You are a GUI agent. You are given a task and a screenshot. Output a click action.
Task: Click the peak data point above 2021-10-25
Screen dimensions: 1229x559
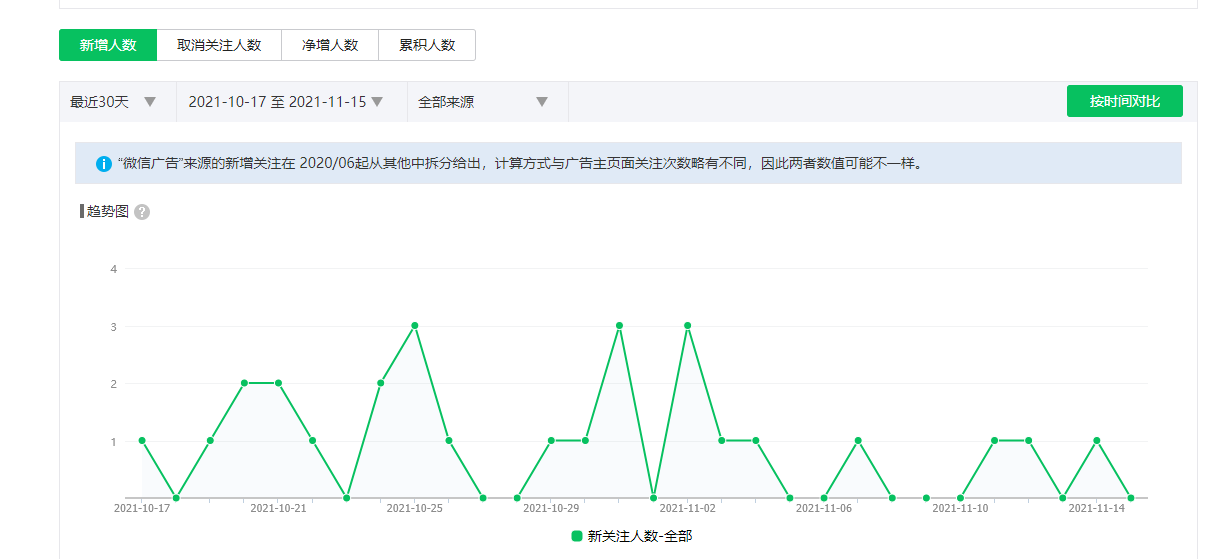414,325
